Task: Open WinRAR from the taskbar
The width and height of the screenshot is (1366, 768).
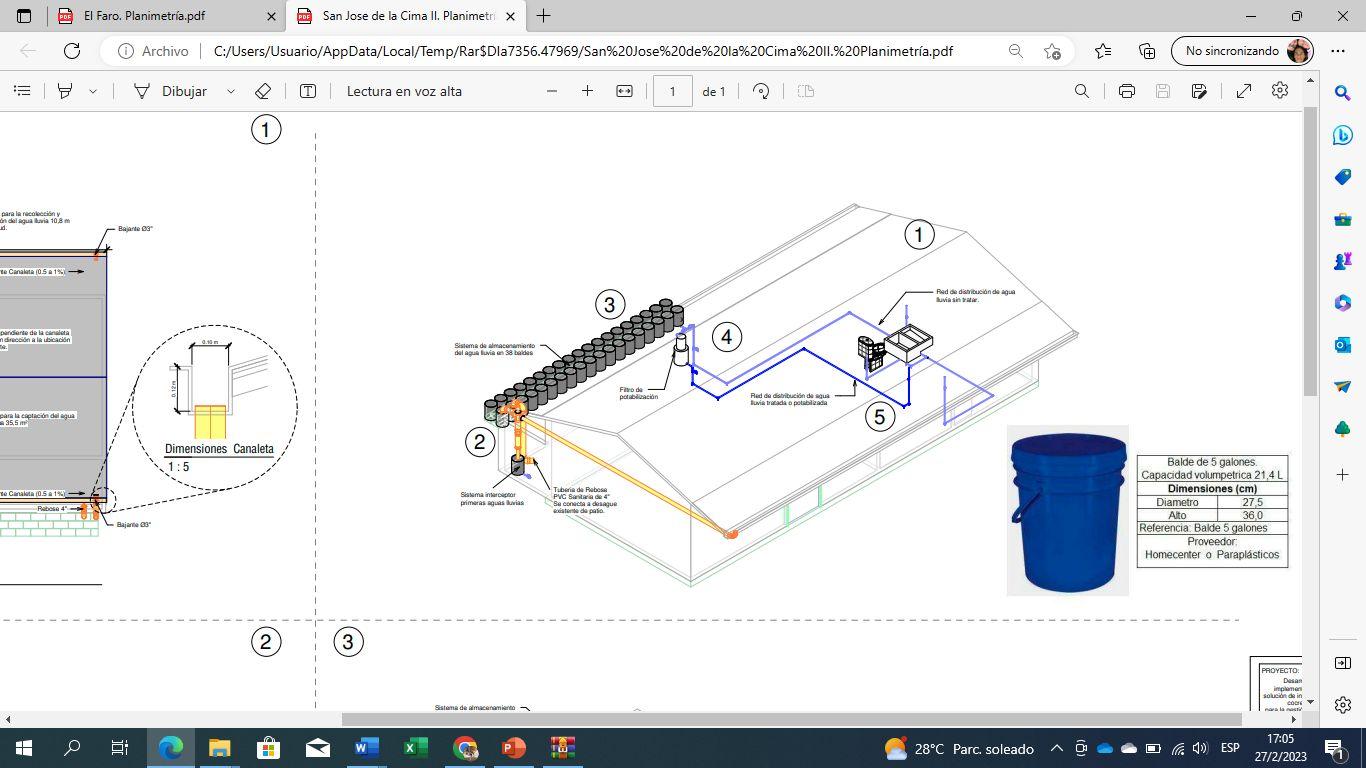Action: (x=562, y=748)
